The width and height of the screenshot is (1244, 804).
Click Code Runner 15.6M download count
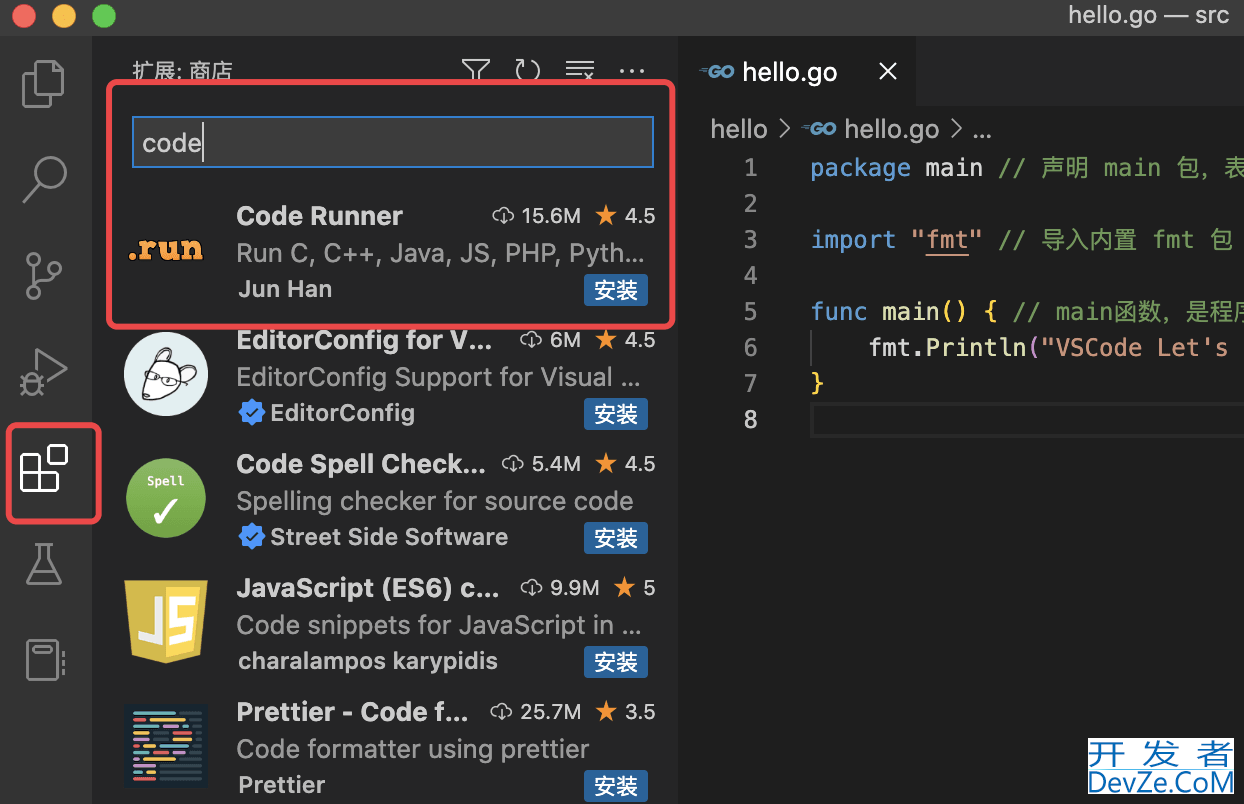(x=537, y=216)
